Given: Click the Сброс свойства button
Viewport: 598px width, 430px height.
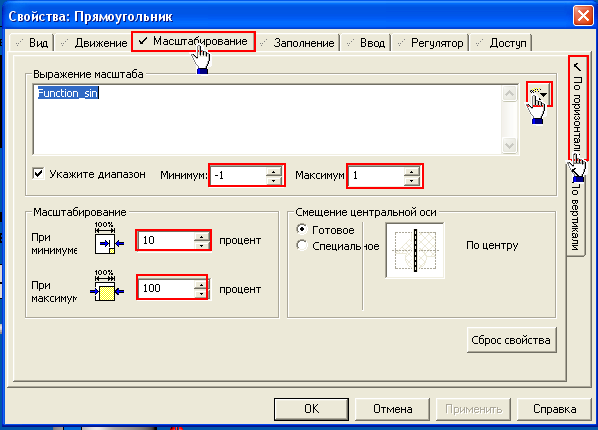Looking at the screenshot, I should (511, 340).
